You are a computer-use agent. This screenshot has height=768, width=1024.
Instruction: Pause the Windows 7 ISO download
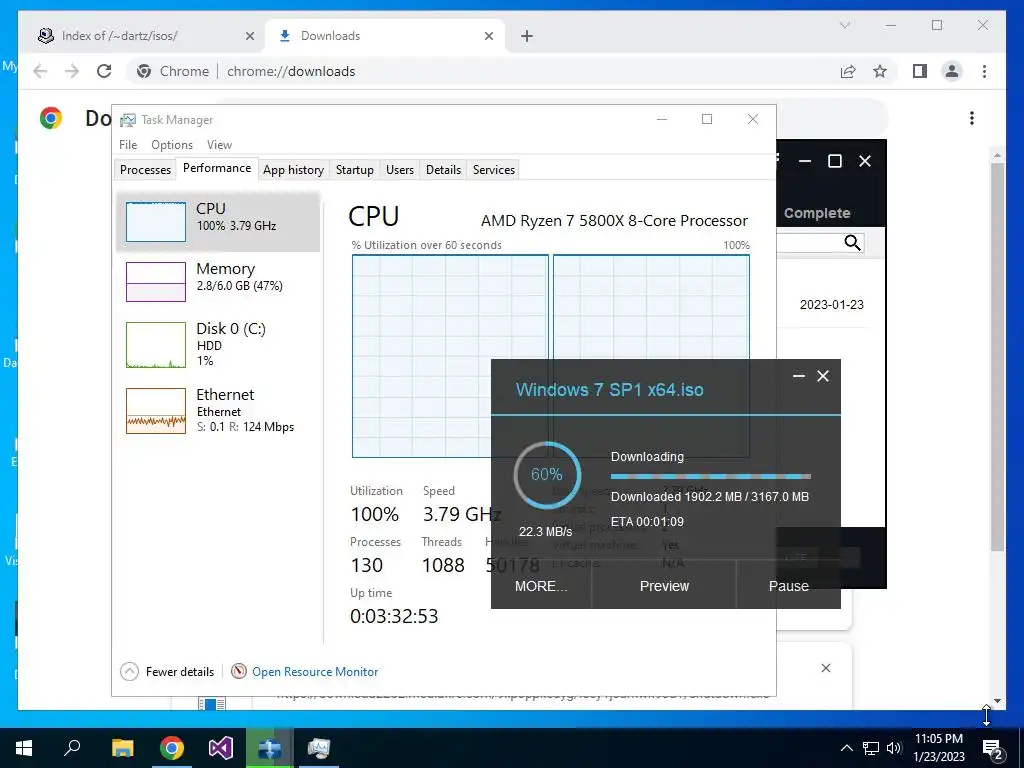[788, 586]
